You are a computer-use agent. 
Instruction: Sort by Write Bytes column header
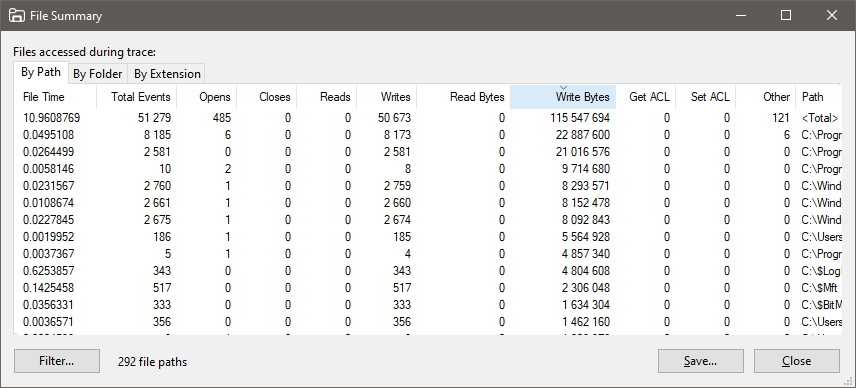click(563, 97)
